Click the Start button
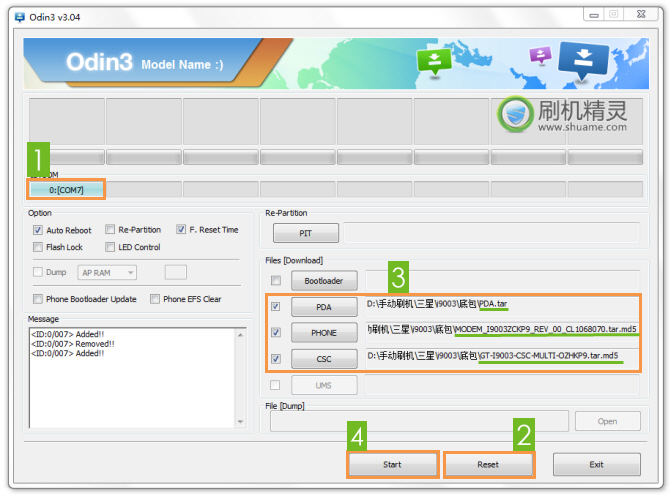The image size is (670, 495). [393, 464]
